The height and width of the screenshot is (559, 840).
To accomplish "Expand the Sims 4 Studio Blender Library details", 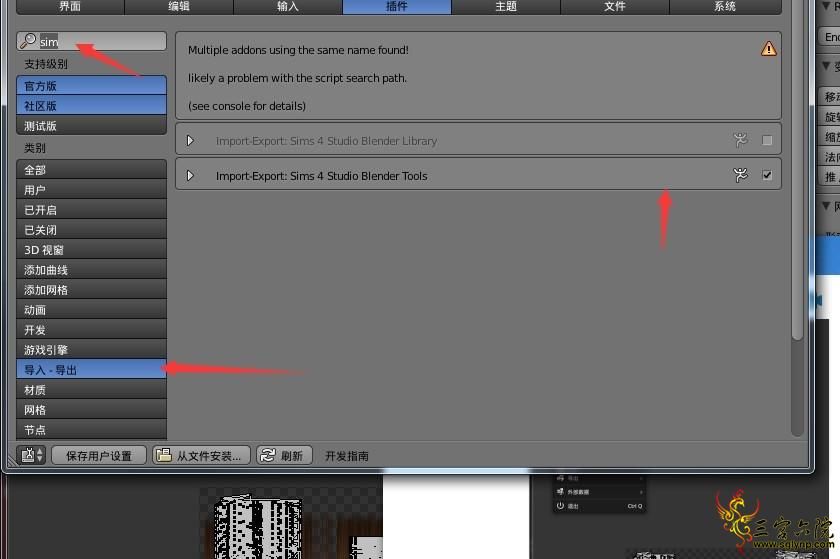I will pos(190,140).
